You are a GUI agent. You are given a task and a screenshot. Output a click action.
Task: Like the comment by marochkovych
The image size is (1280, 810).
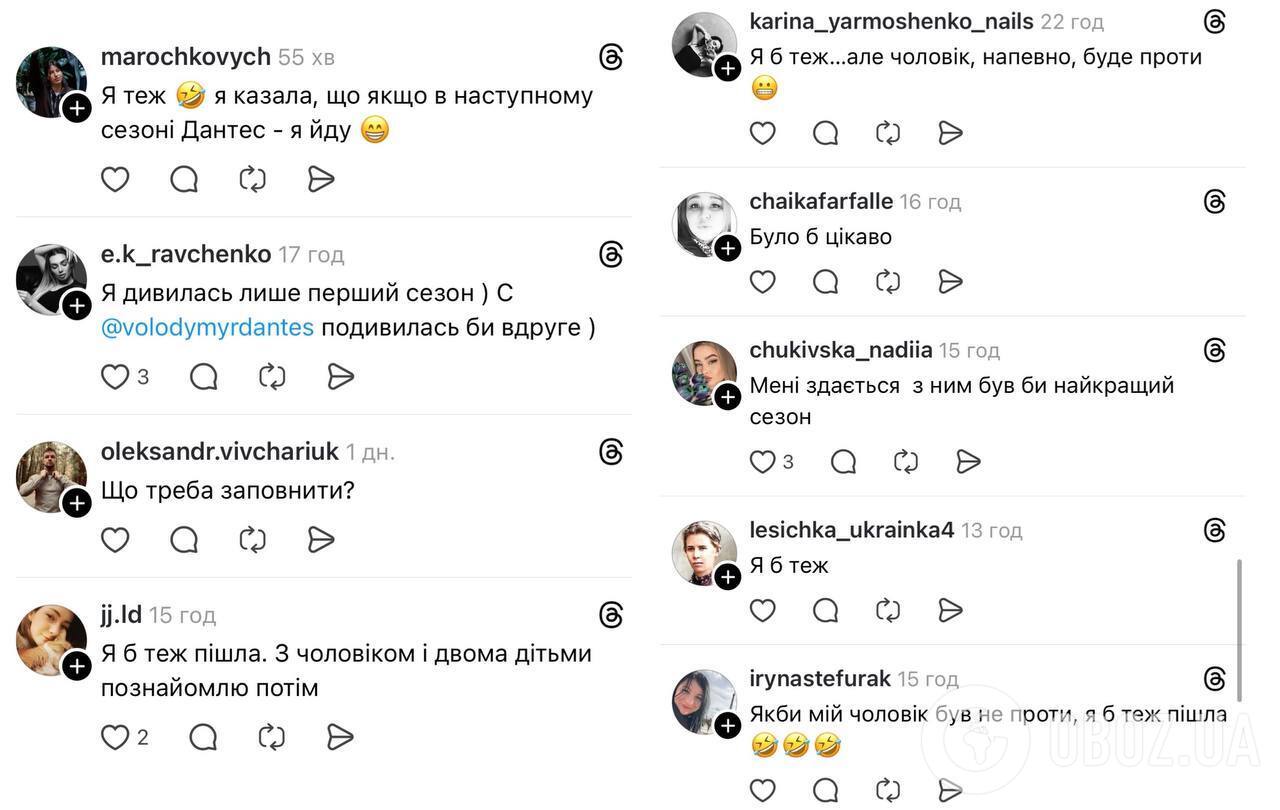114,178
